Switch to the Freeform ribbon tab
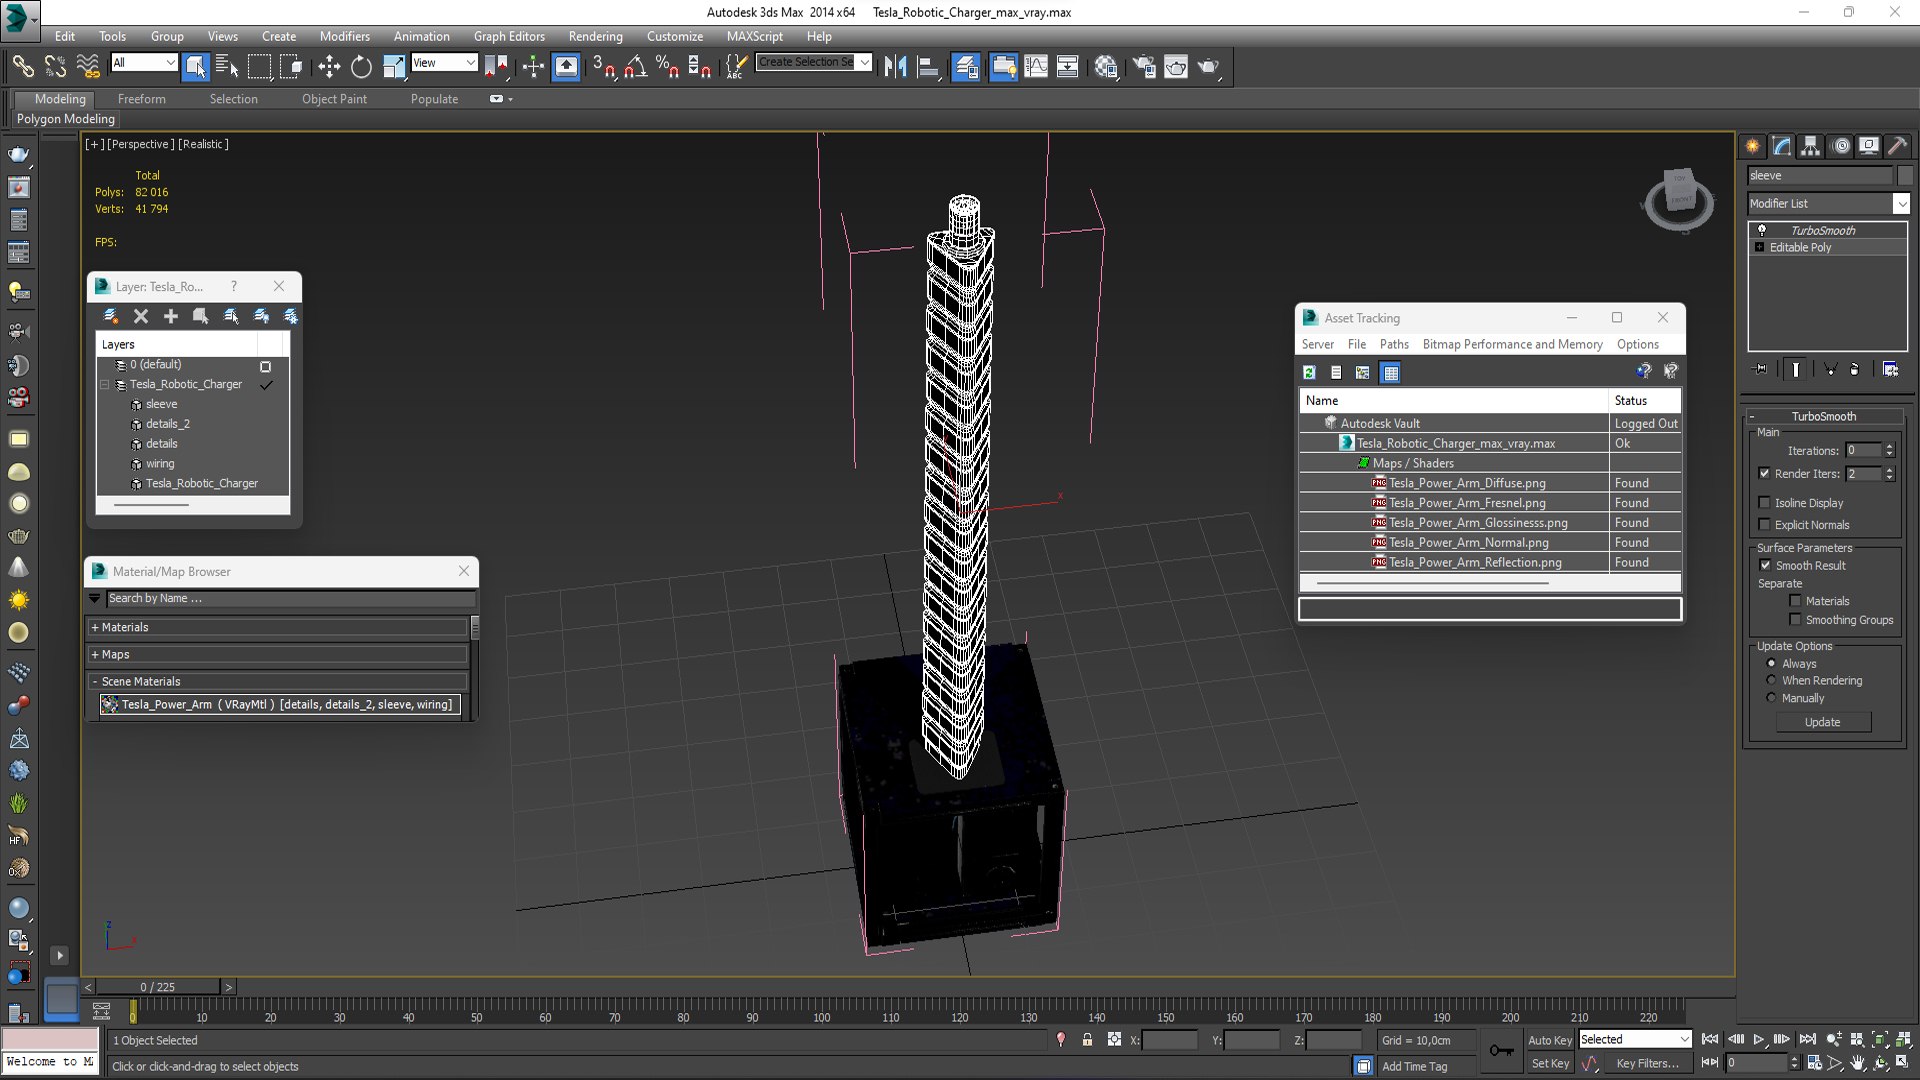The height and width of the screenshot is (1080, 1920). click(141, 99)
